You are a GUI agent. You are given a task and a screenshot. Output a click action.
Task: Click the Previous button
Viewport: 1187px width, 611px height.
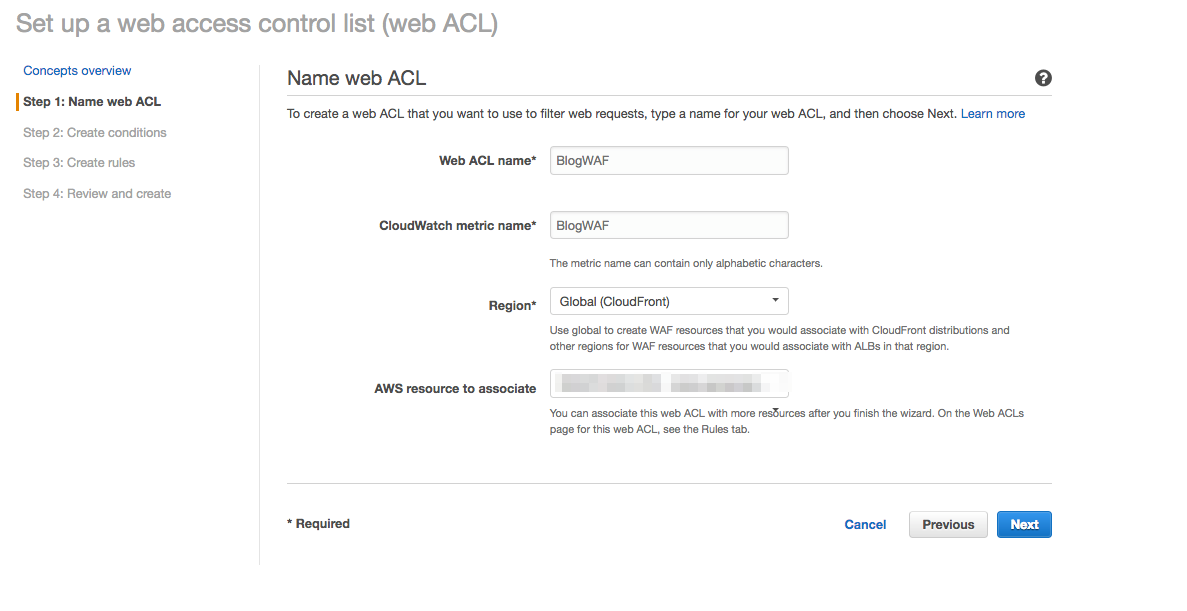[x=949, y=525]
